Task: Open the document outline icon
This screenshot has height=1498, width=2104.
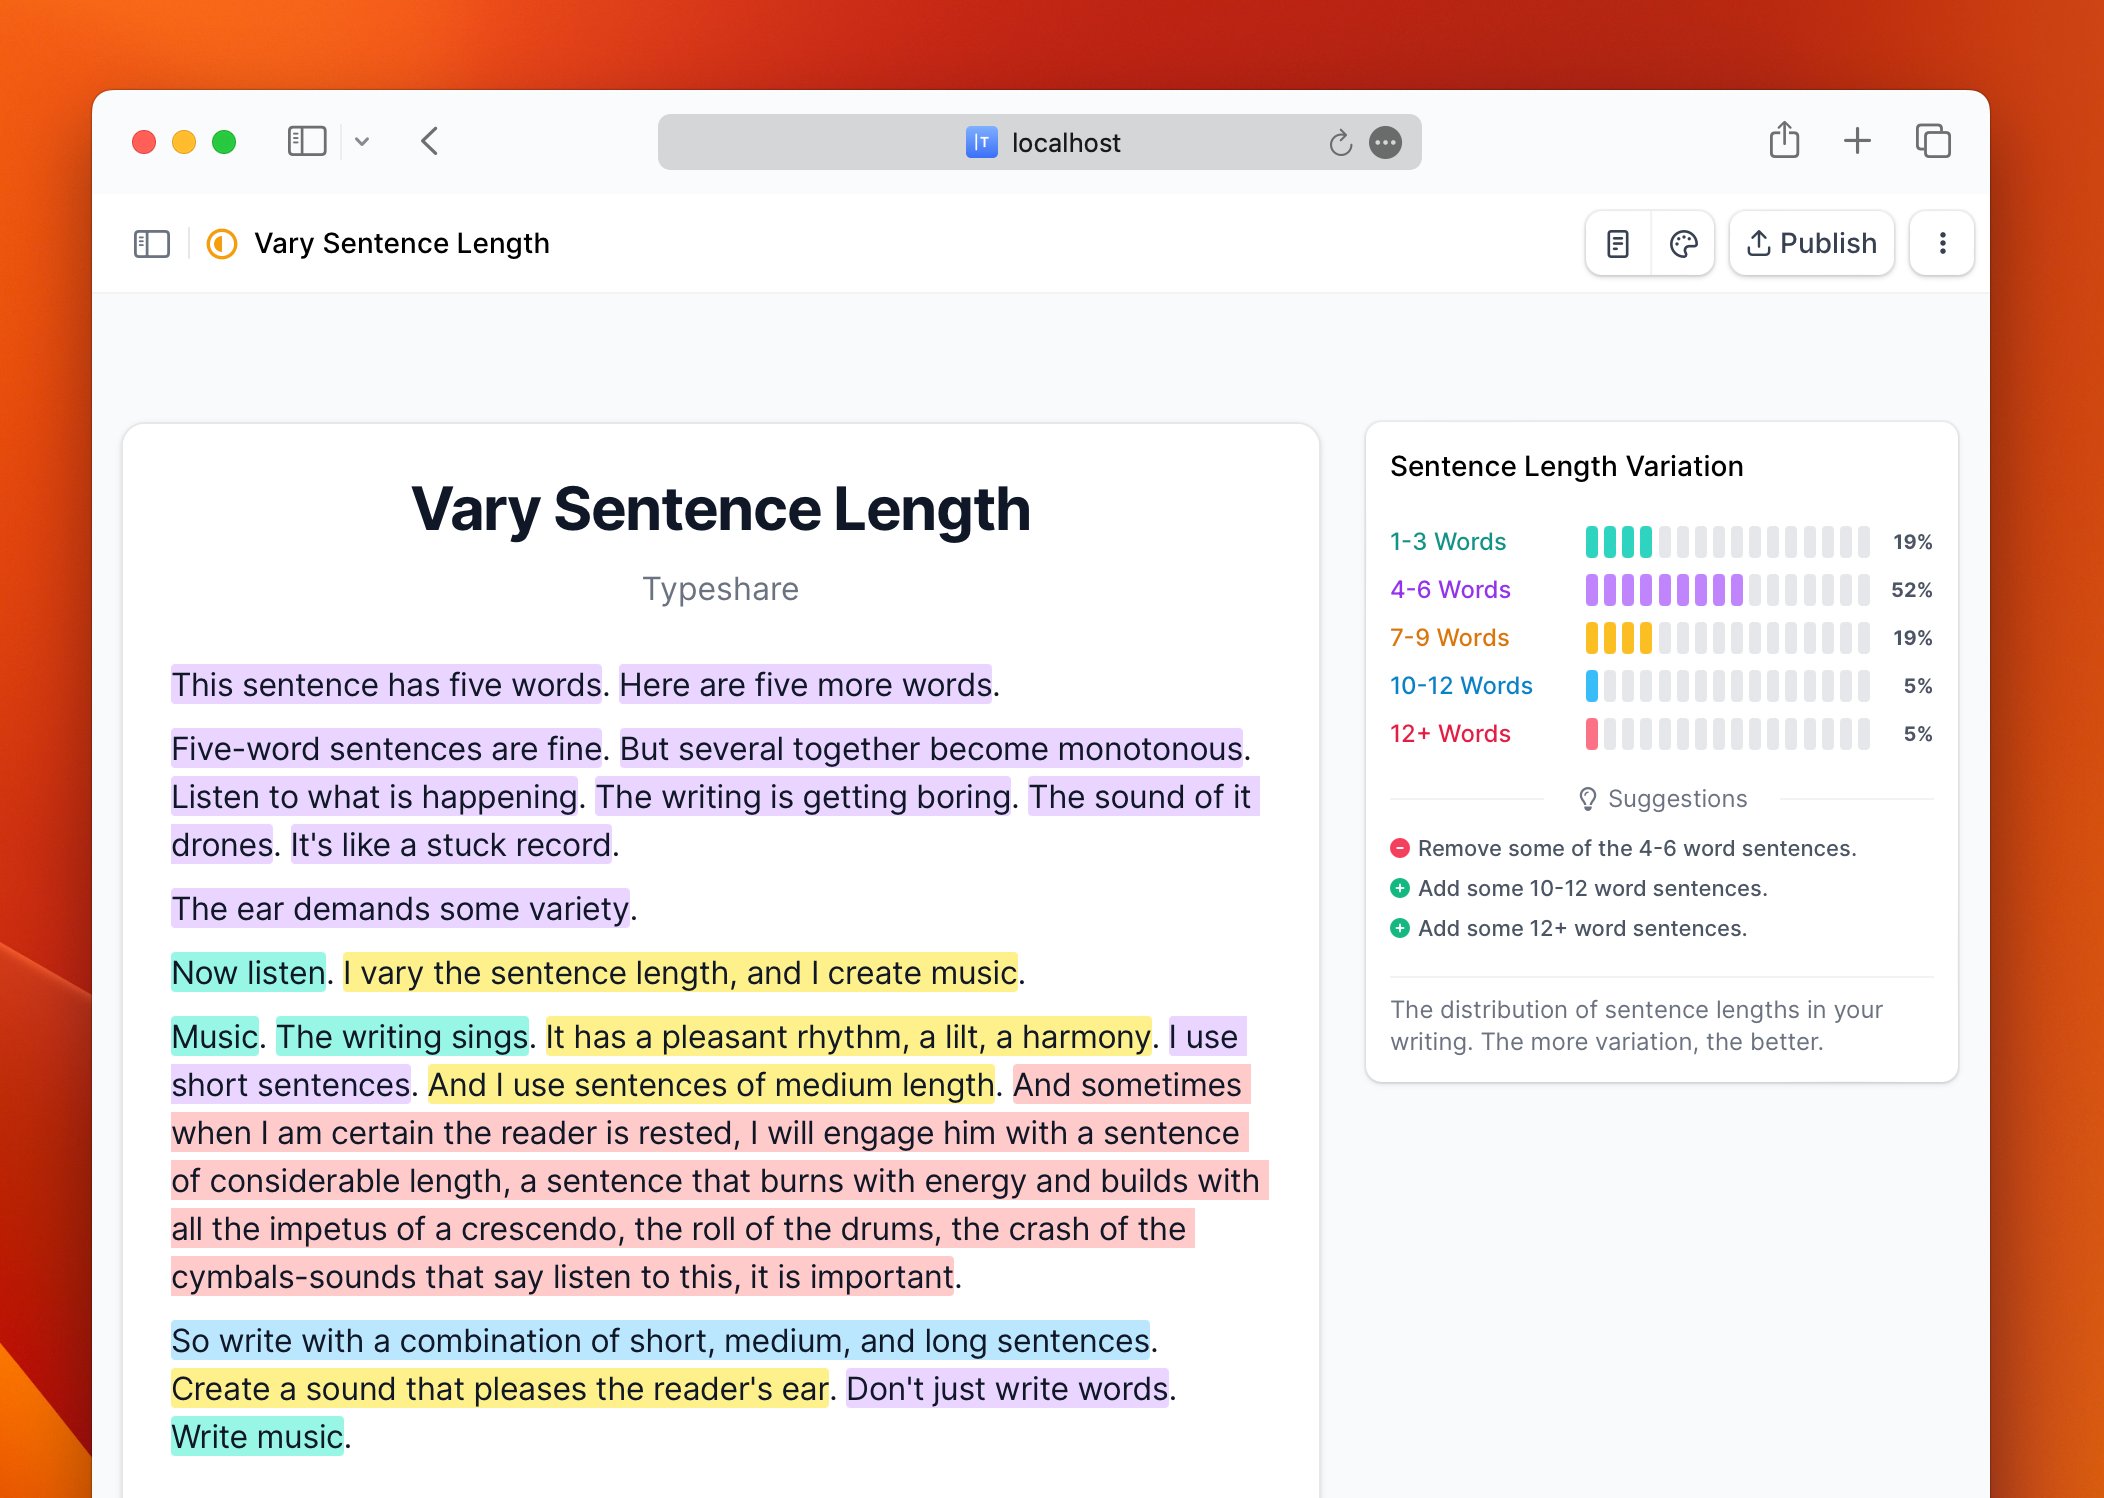Action: (1618, 243)
